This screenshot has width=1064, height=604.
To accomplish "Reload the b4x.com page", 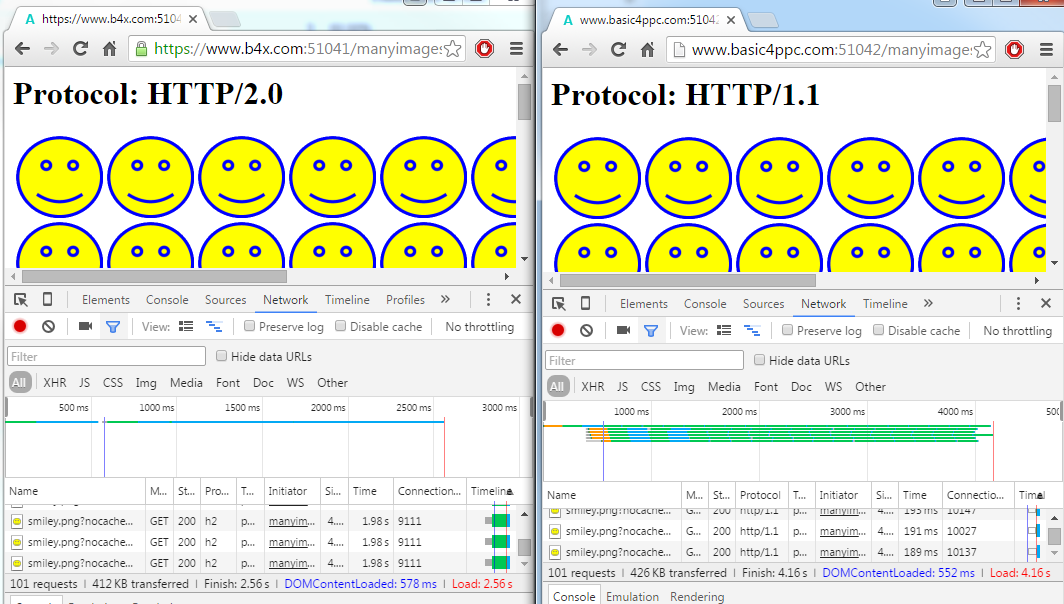I will pyautogui.click(x=81, y=49).
